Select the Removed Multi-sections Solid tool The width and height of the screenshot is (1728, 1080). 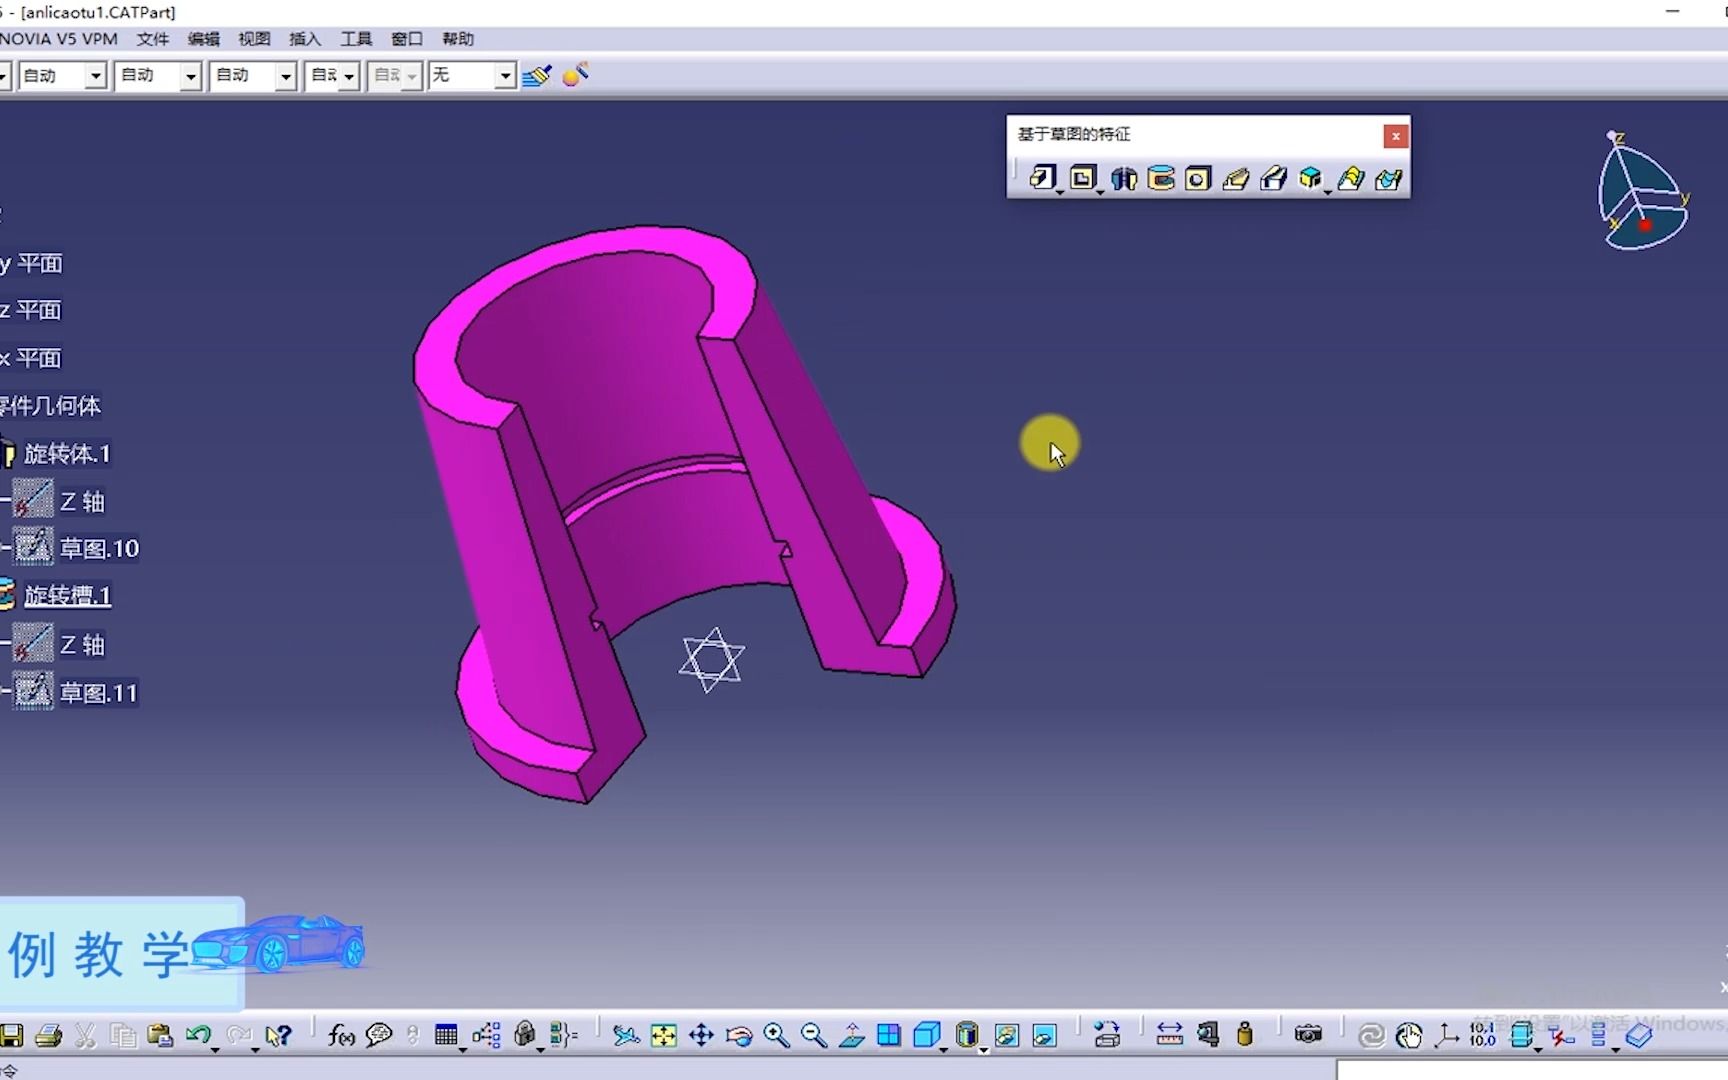[1388, 178]
